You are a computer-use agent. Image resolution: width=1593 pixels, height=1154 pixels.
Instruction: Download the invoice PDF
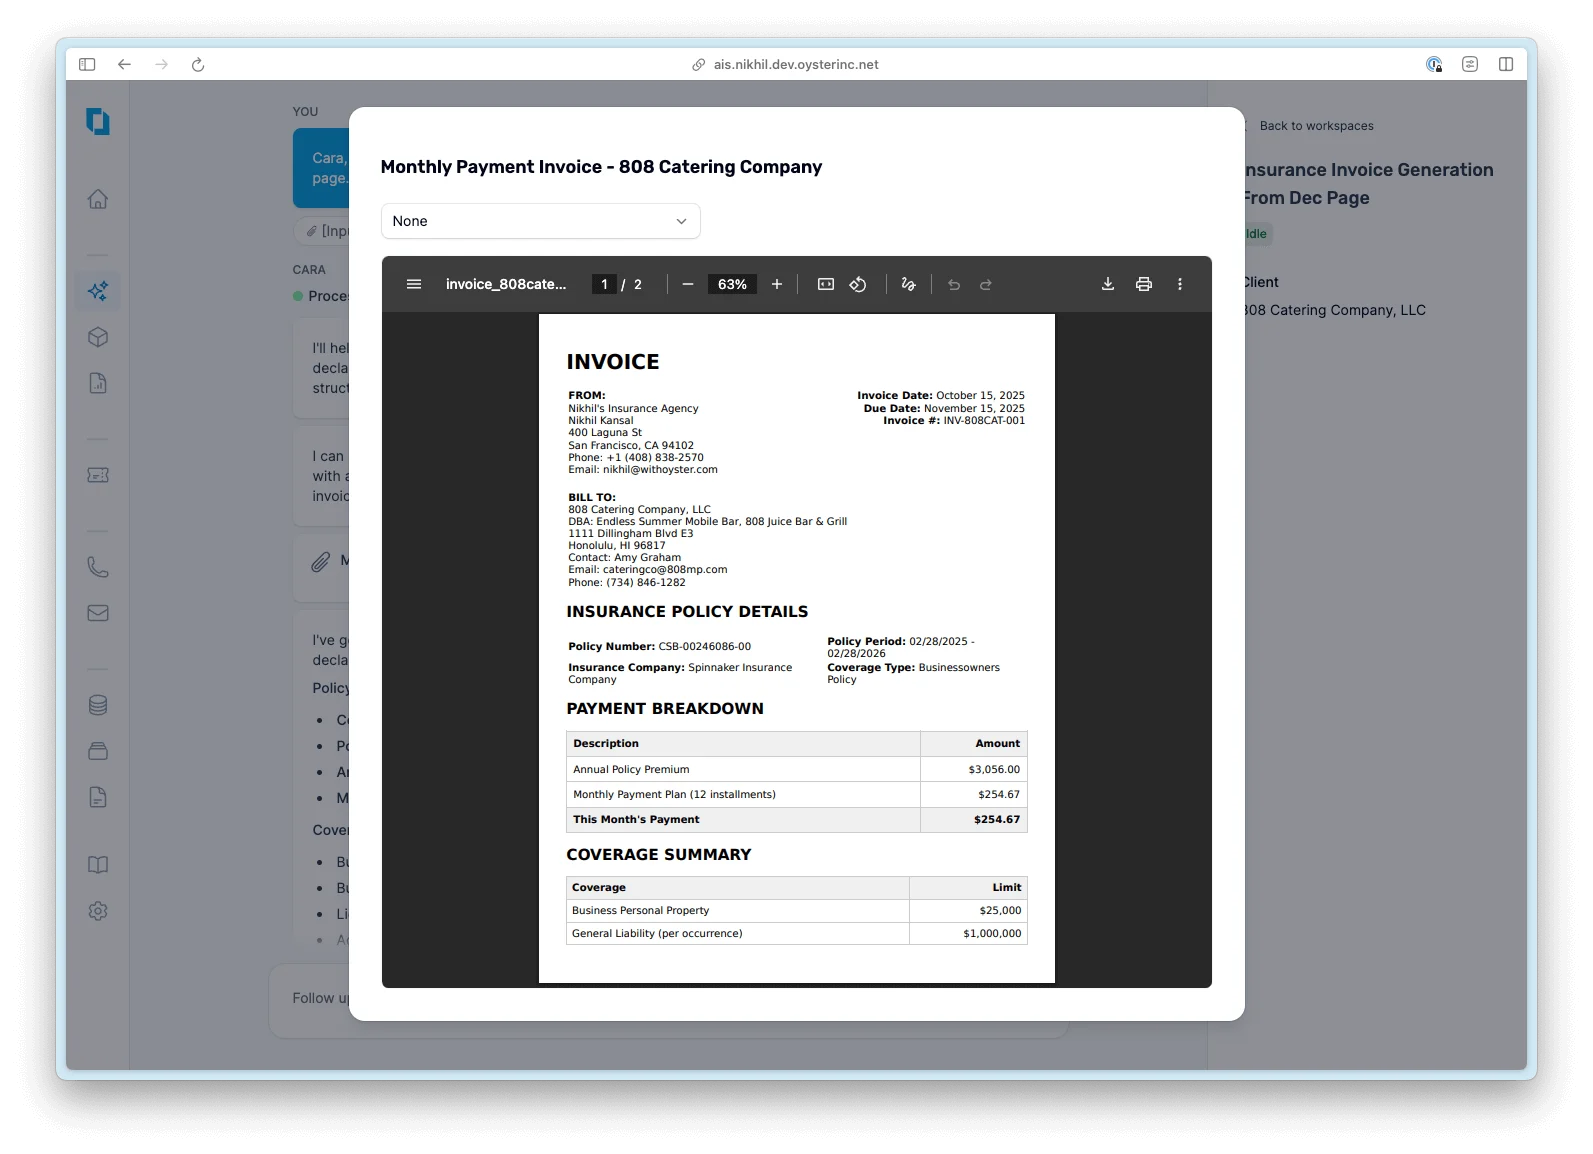click(1108, 285)
